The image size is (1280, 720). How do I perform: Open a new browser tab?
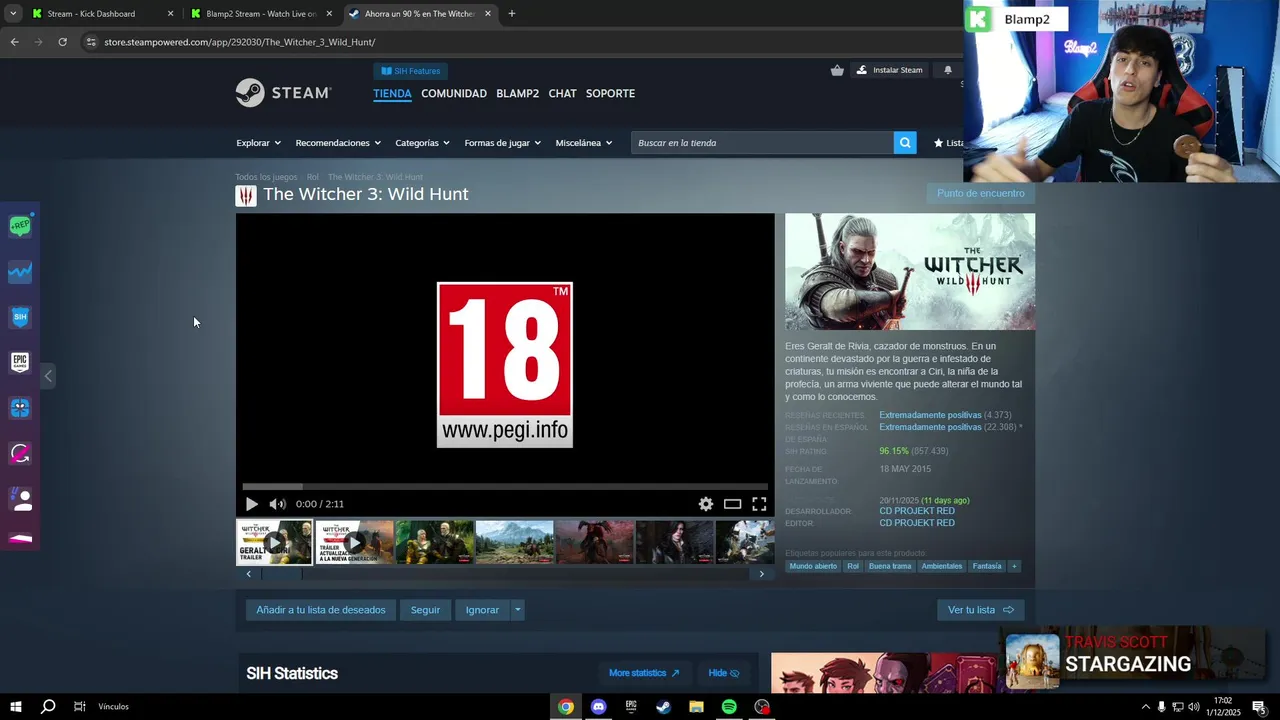click(x=512, y=14)
